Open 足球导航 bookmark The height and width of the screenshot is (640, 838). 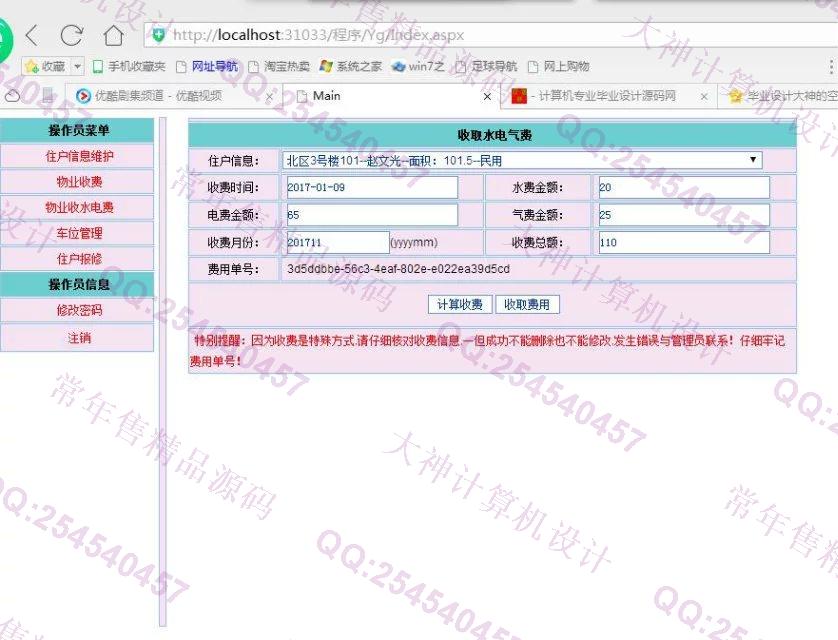tap(486, 66)
